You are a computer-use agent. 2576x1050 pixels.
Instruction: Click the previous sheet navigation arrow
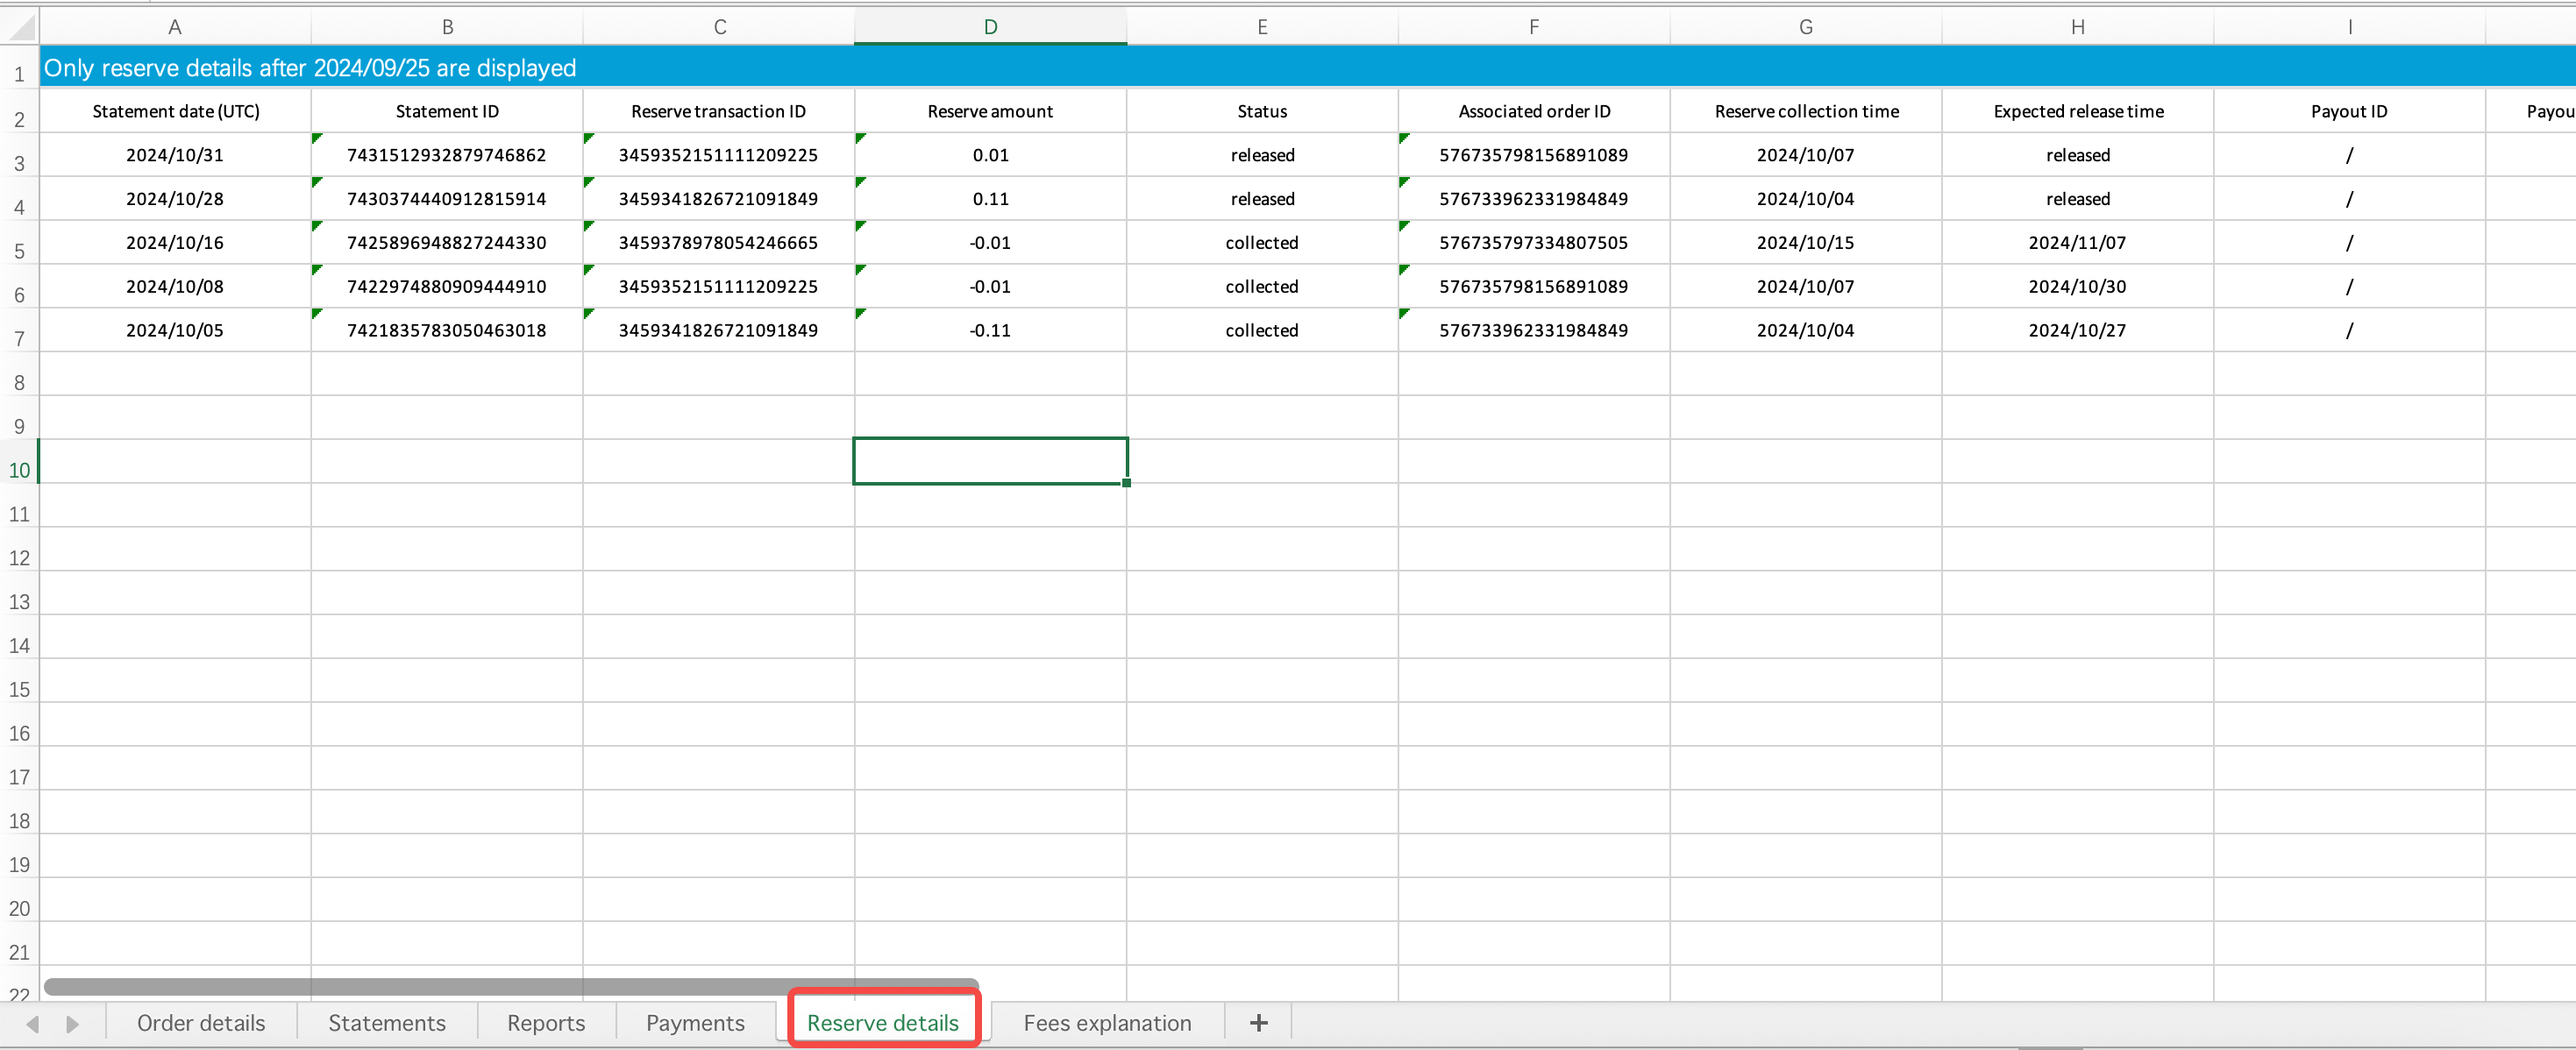(x=33, y=1023)
